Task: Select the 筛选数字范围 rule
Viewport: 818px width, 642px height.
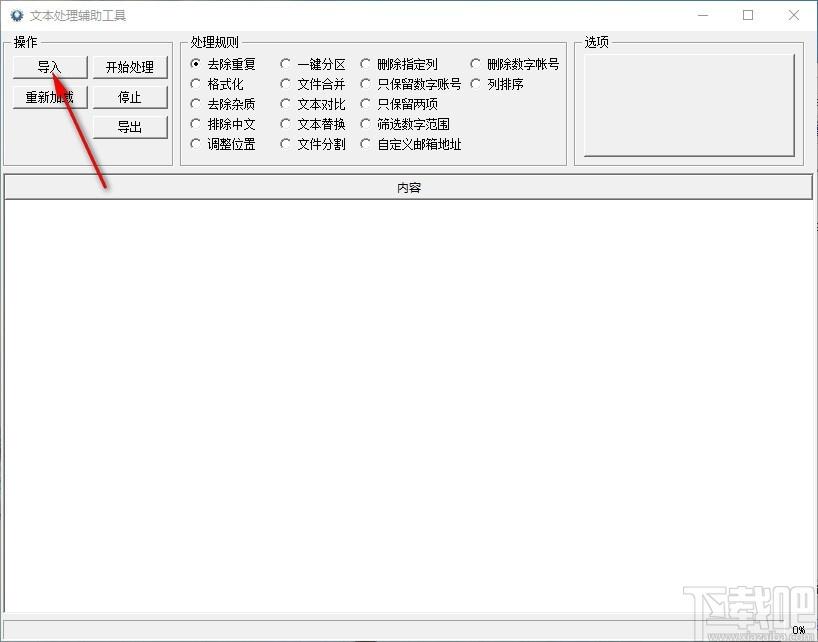Action: click(x=405, y=124)
